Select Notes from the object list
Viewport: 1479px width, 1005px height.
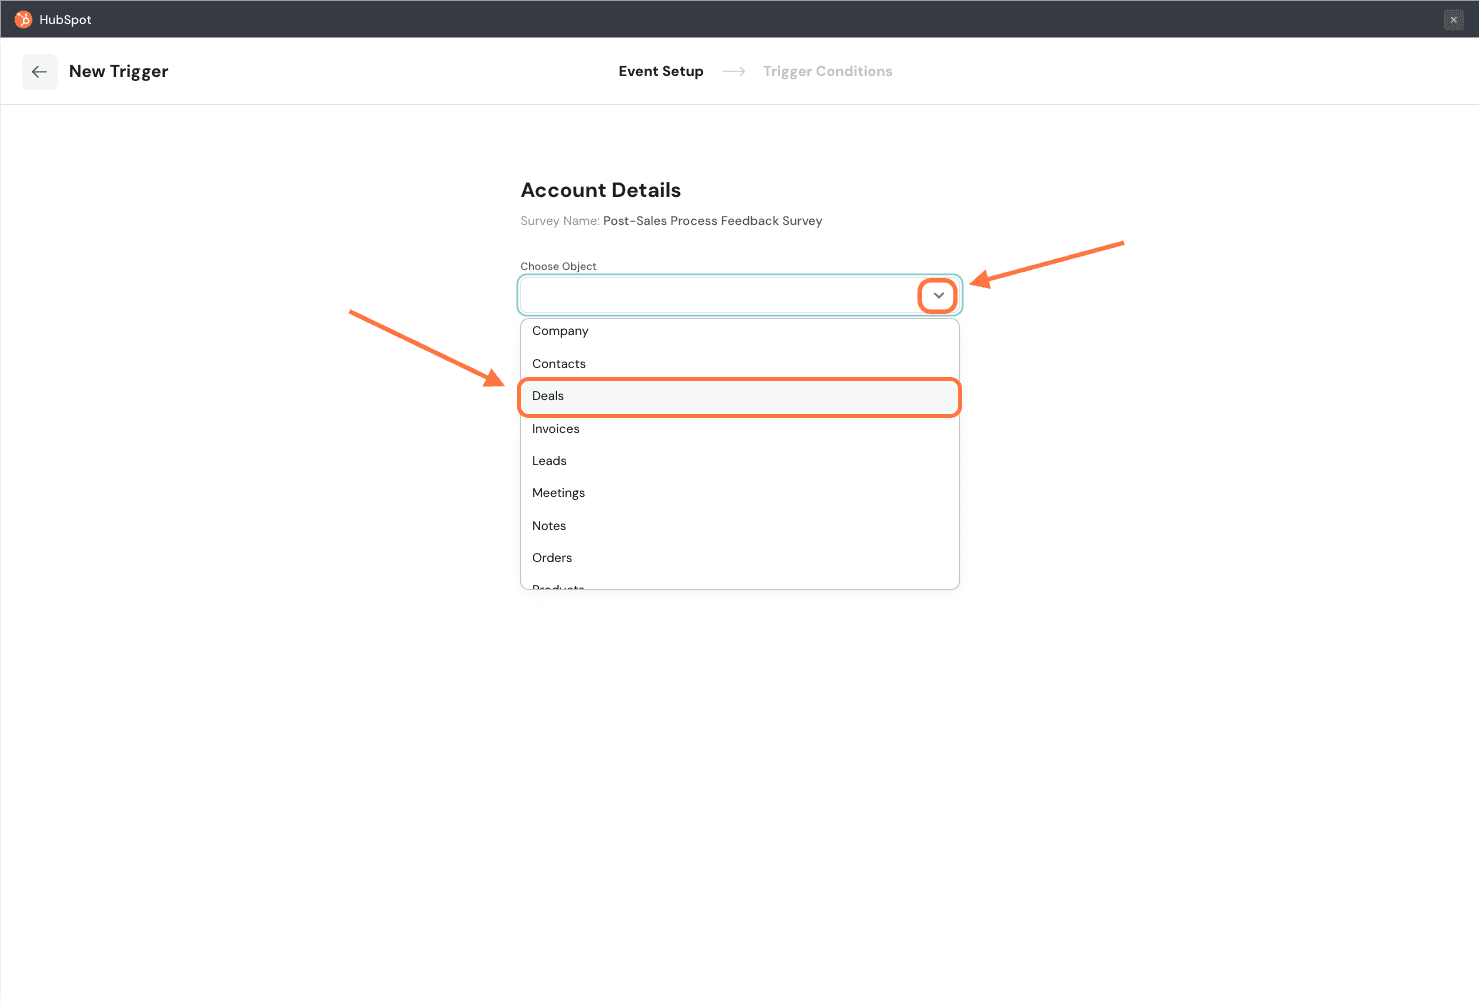549,526
